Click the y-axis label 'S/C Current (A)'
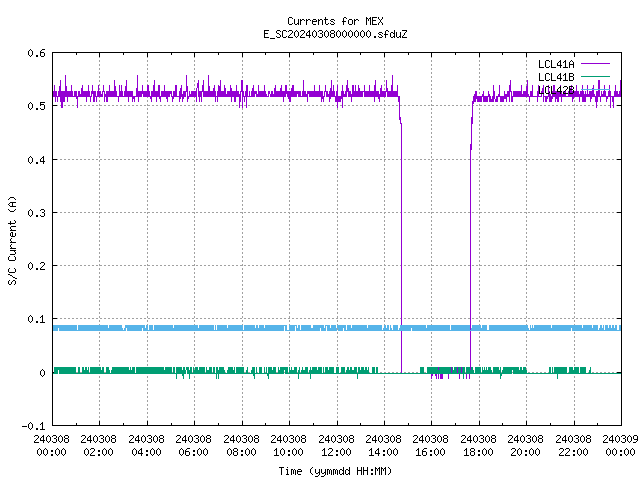Viewport: 640px width, 480px height. 12,240
